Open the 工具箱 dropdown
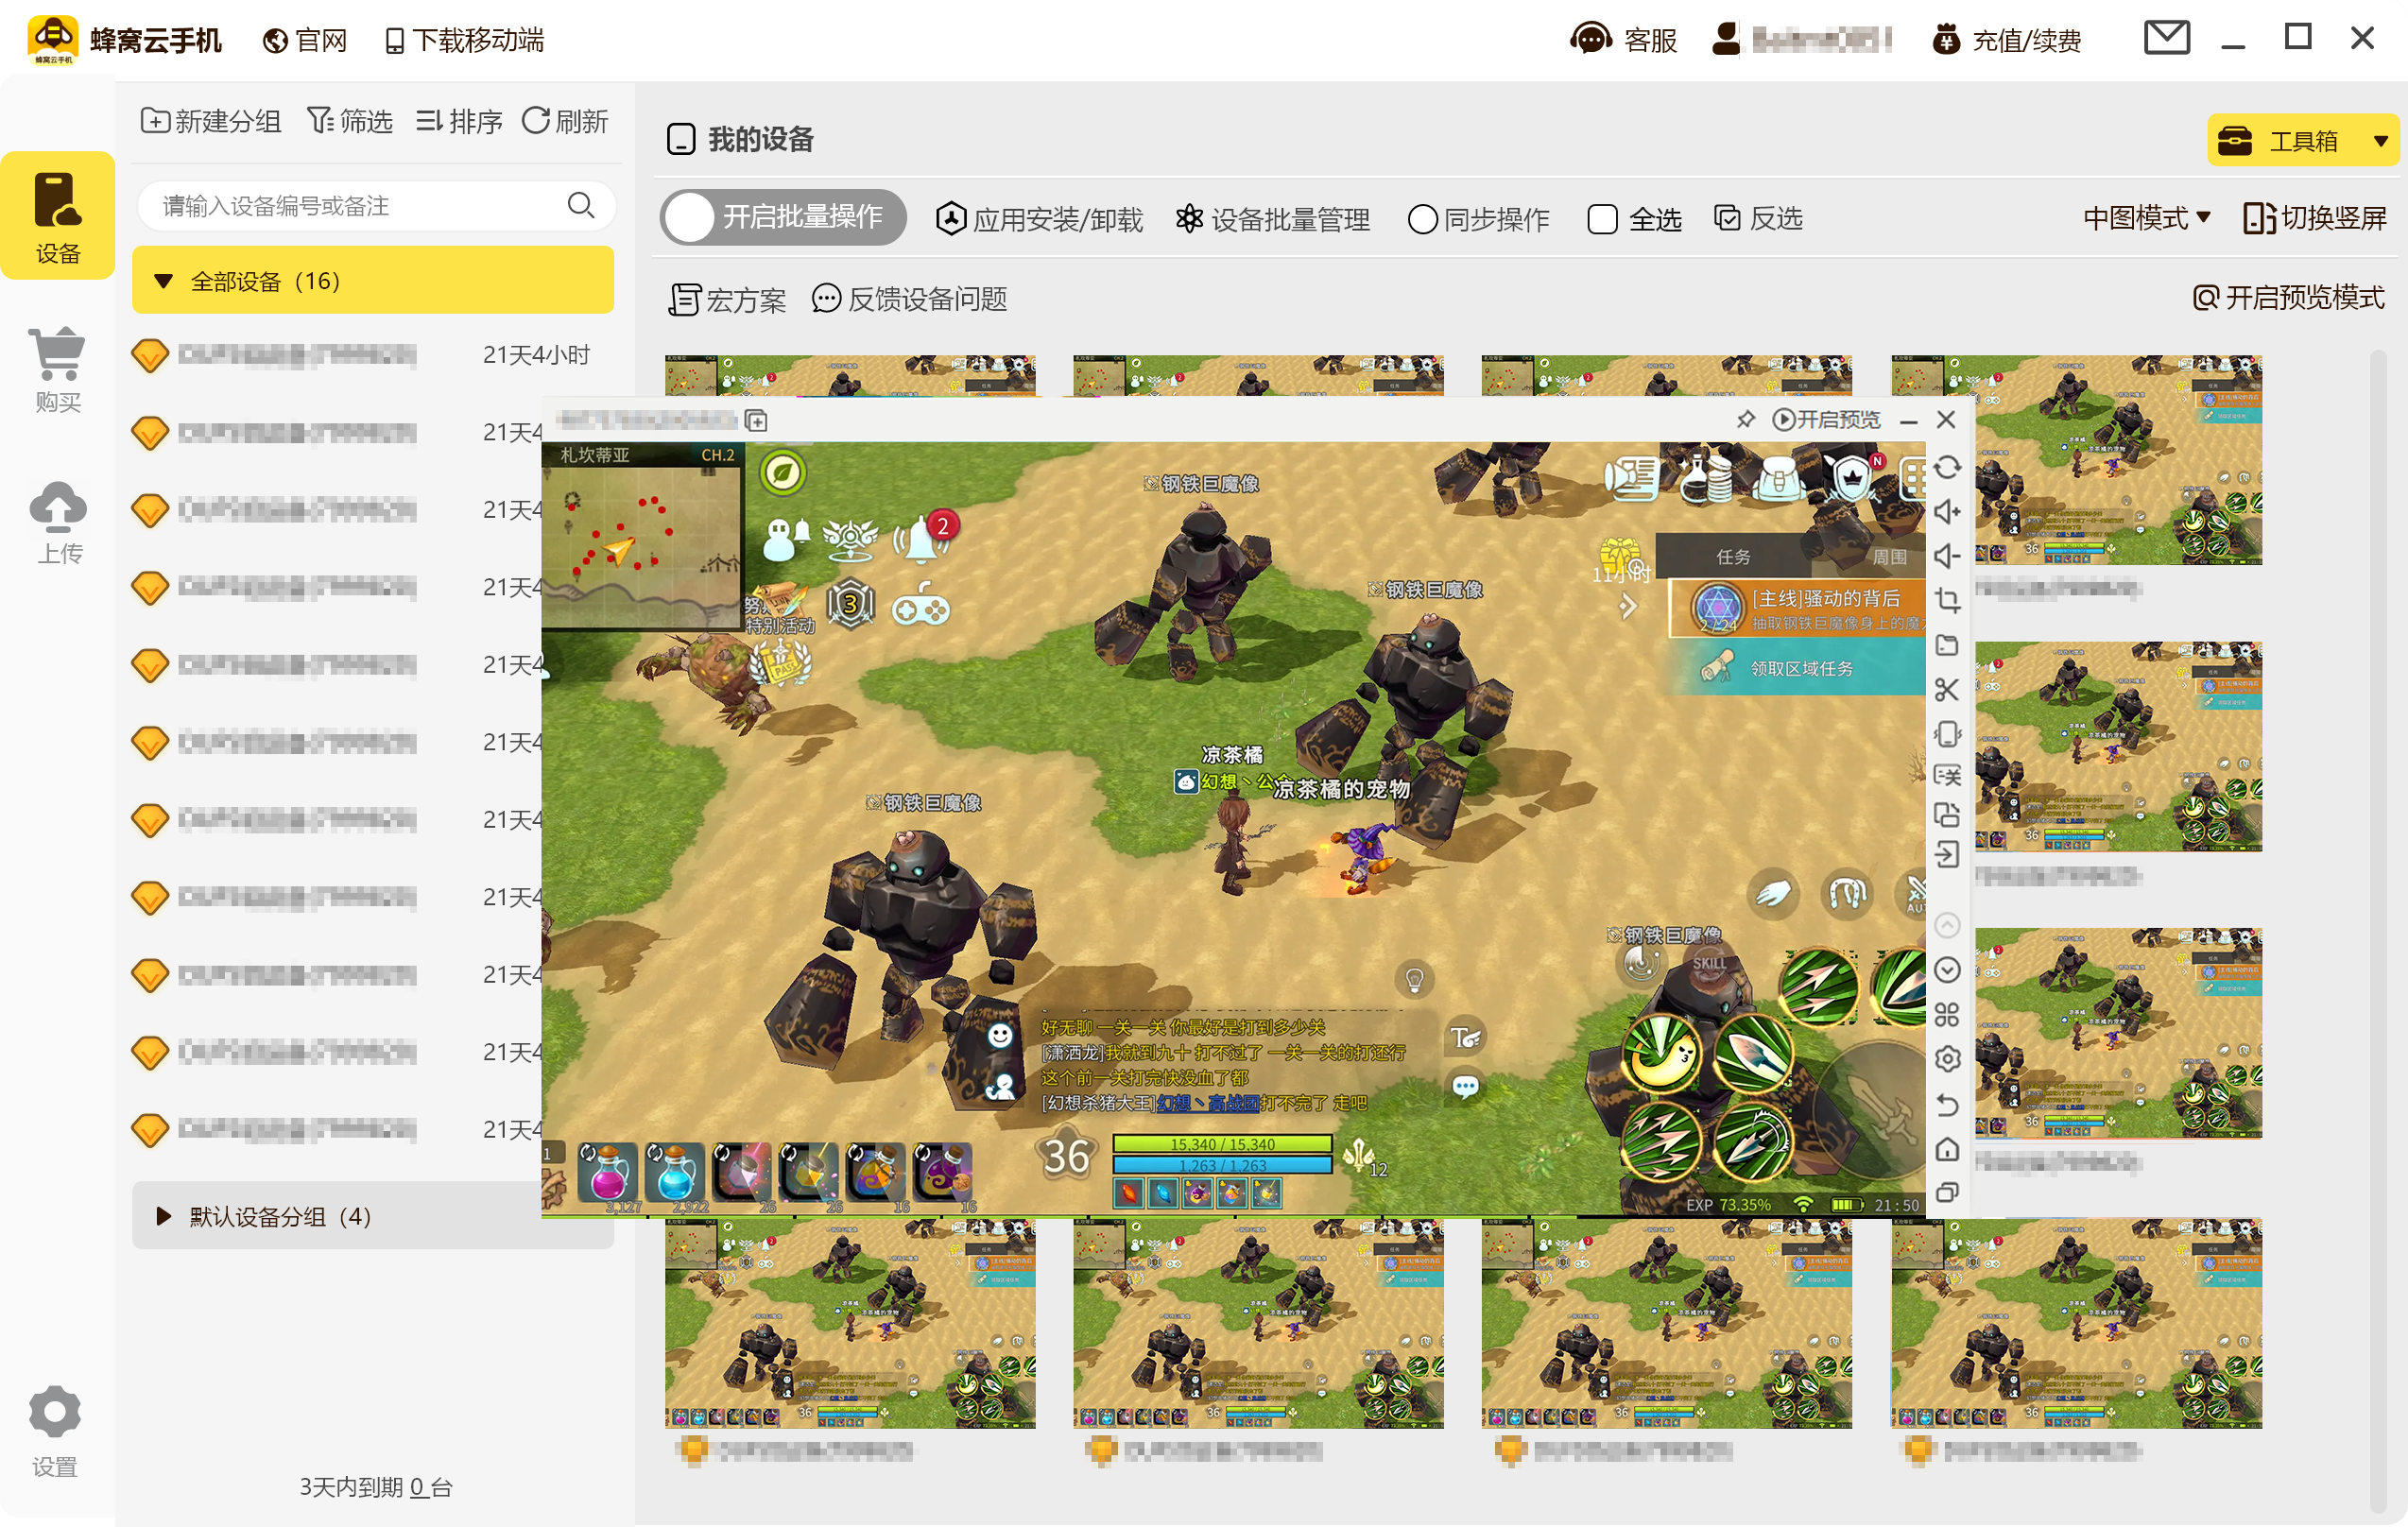 2303,140
